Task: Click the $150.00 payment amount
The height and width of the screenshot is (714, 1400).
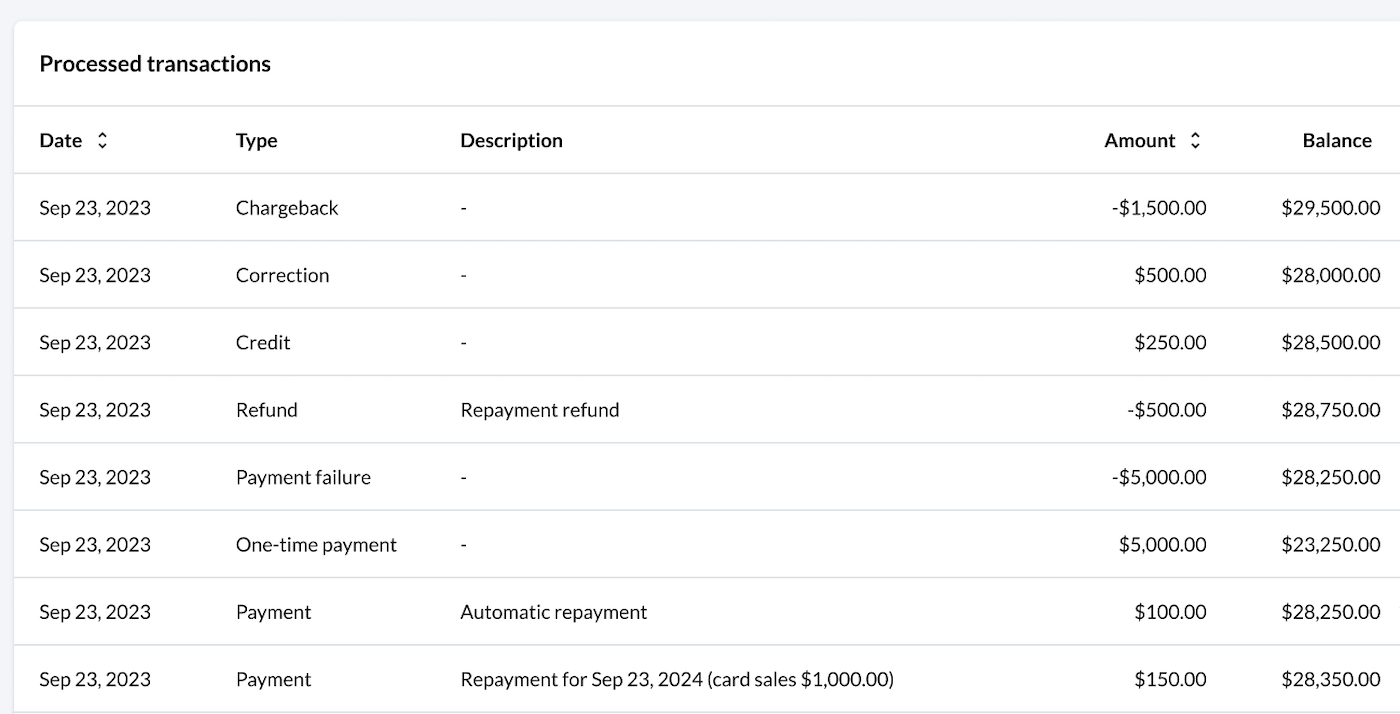Action: 1170,679
